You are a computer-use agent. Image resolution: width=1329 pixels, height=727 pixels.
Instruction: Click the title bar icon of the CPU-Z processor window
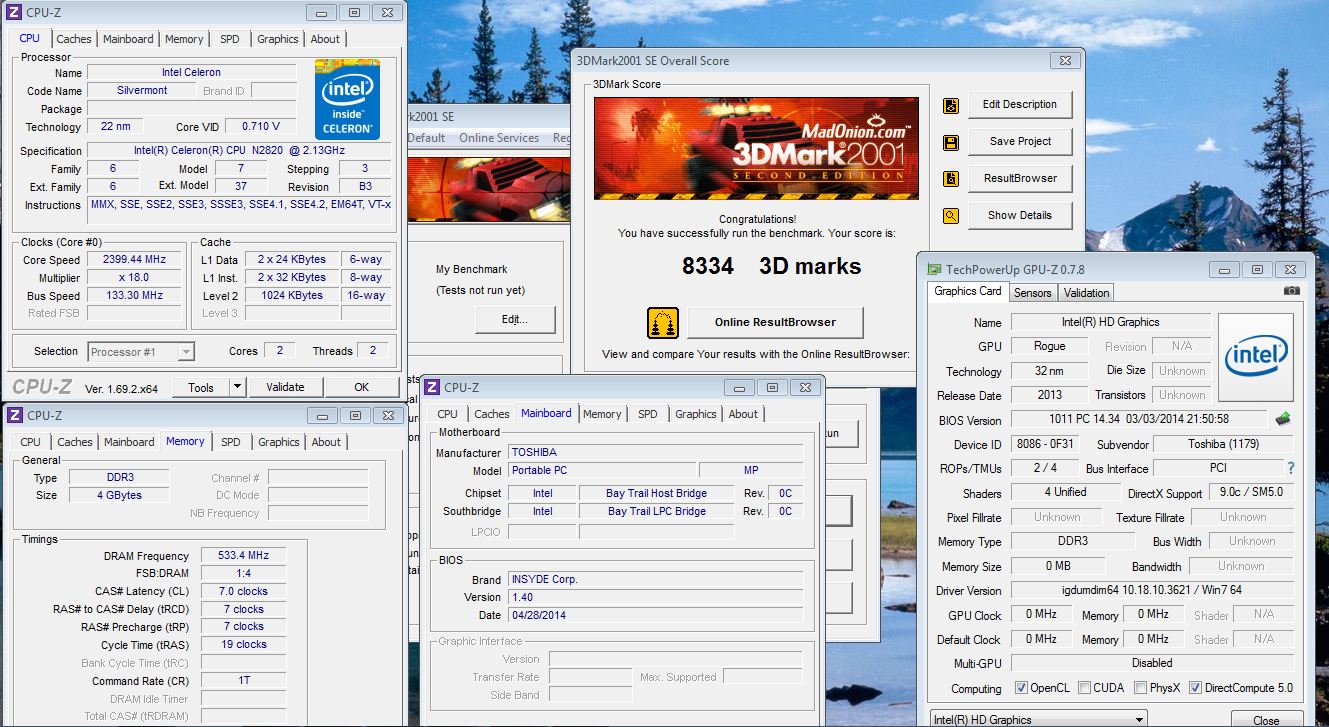tap(14, 12)
